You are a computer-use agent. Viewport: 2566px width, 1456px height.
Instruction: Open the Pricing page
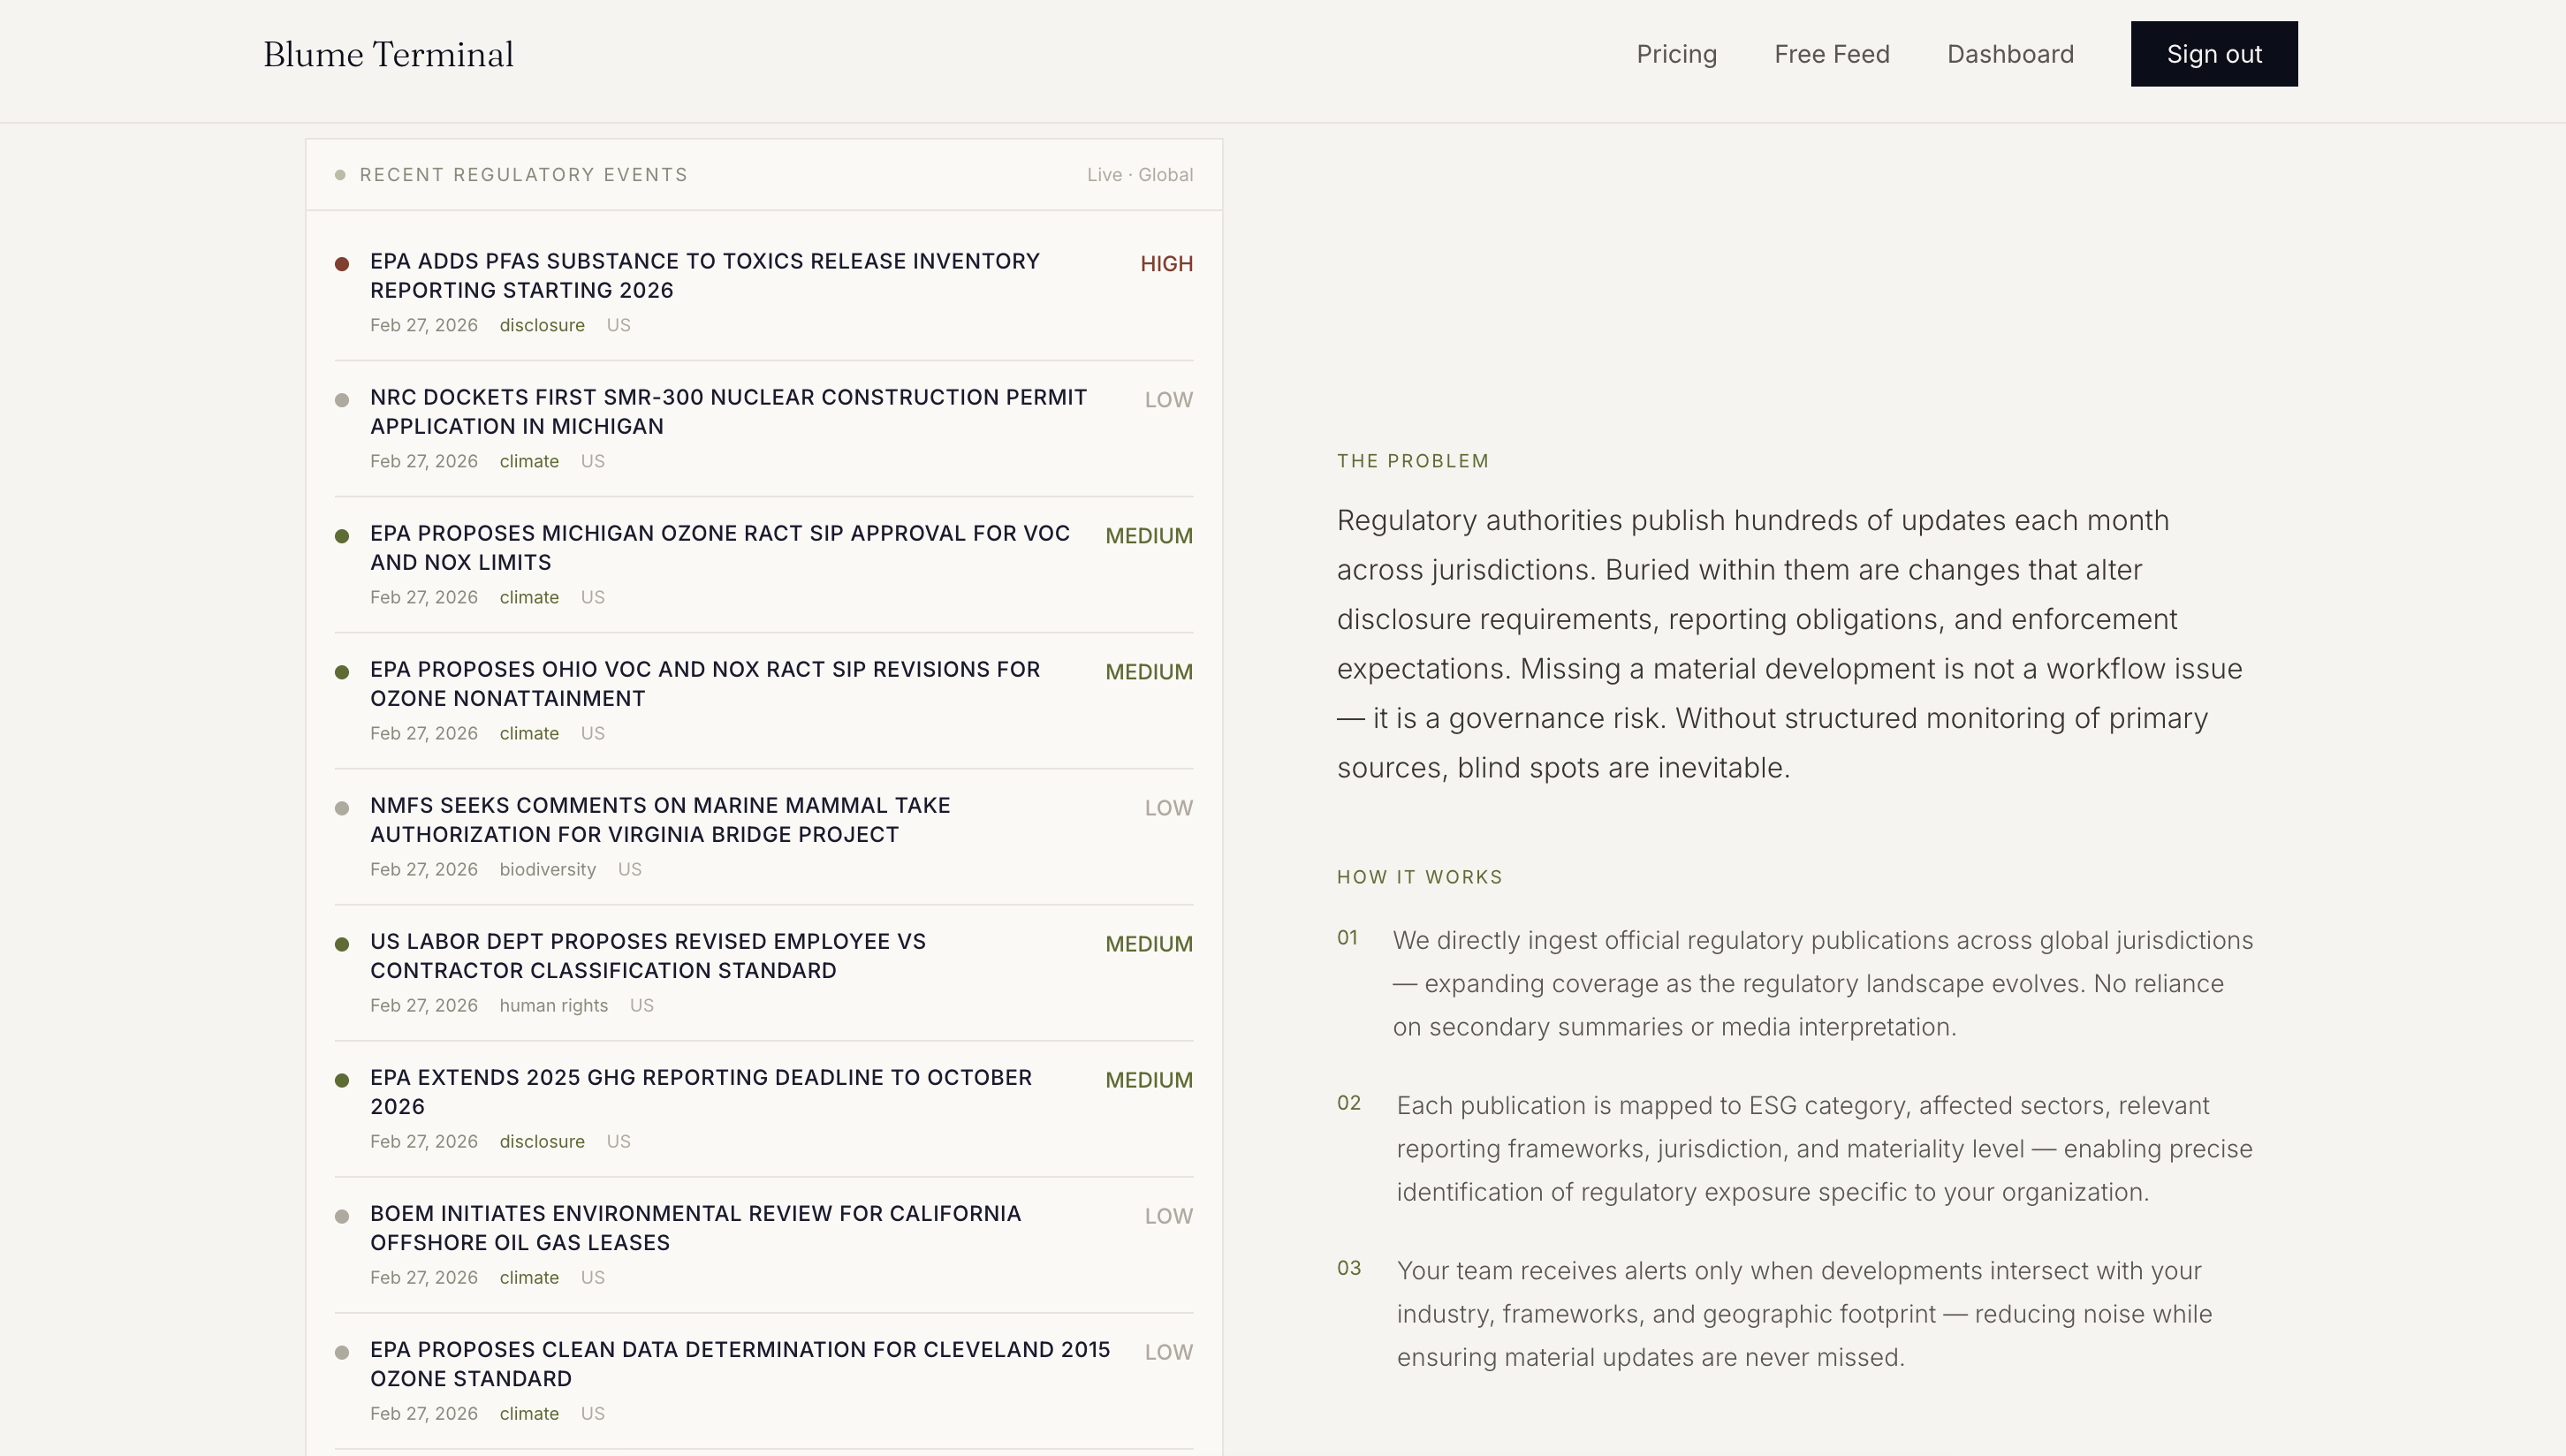(x=1676, y=54)
